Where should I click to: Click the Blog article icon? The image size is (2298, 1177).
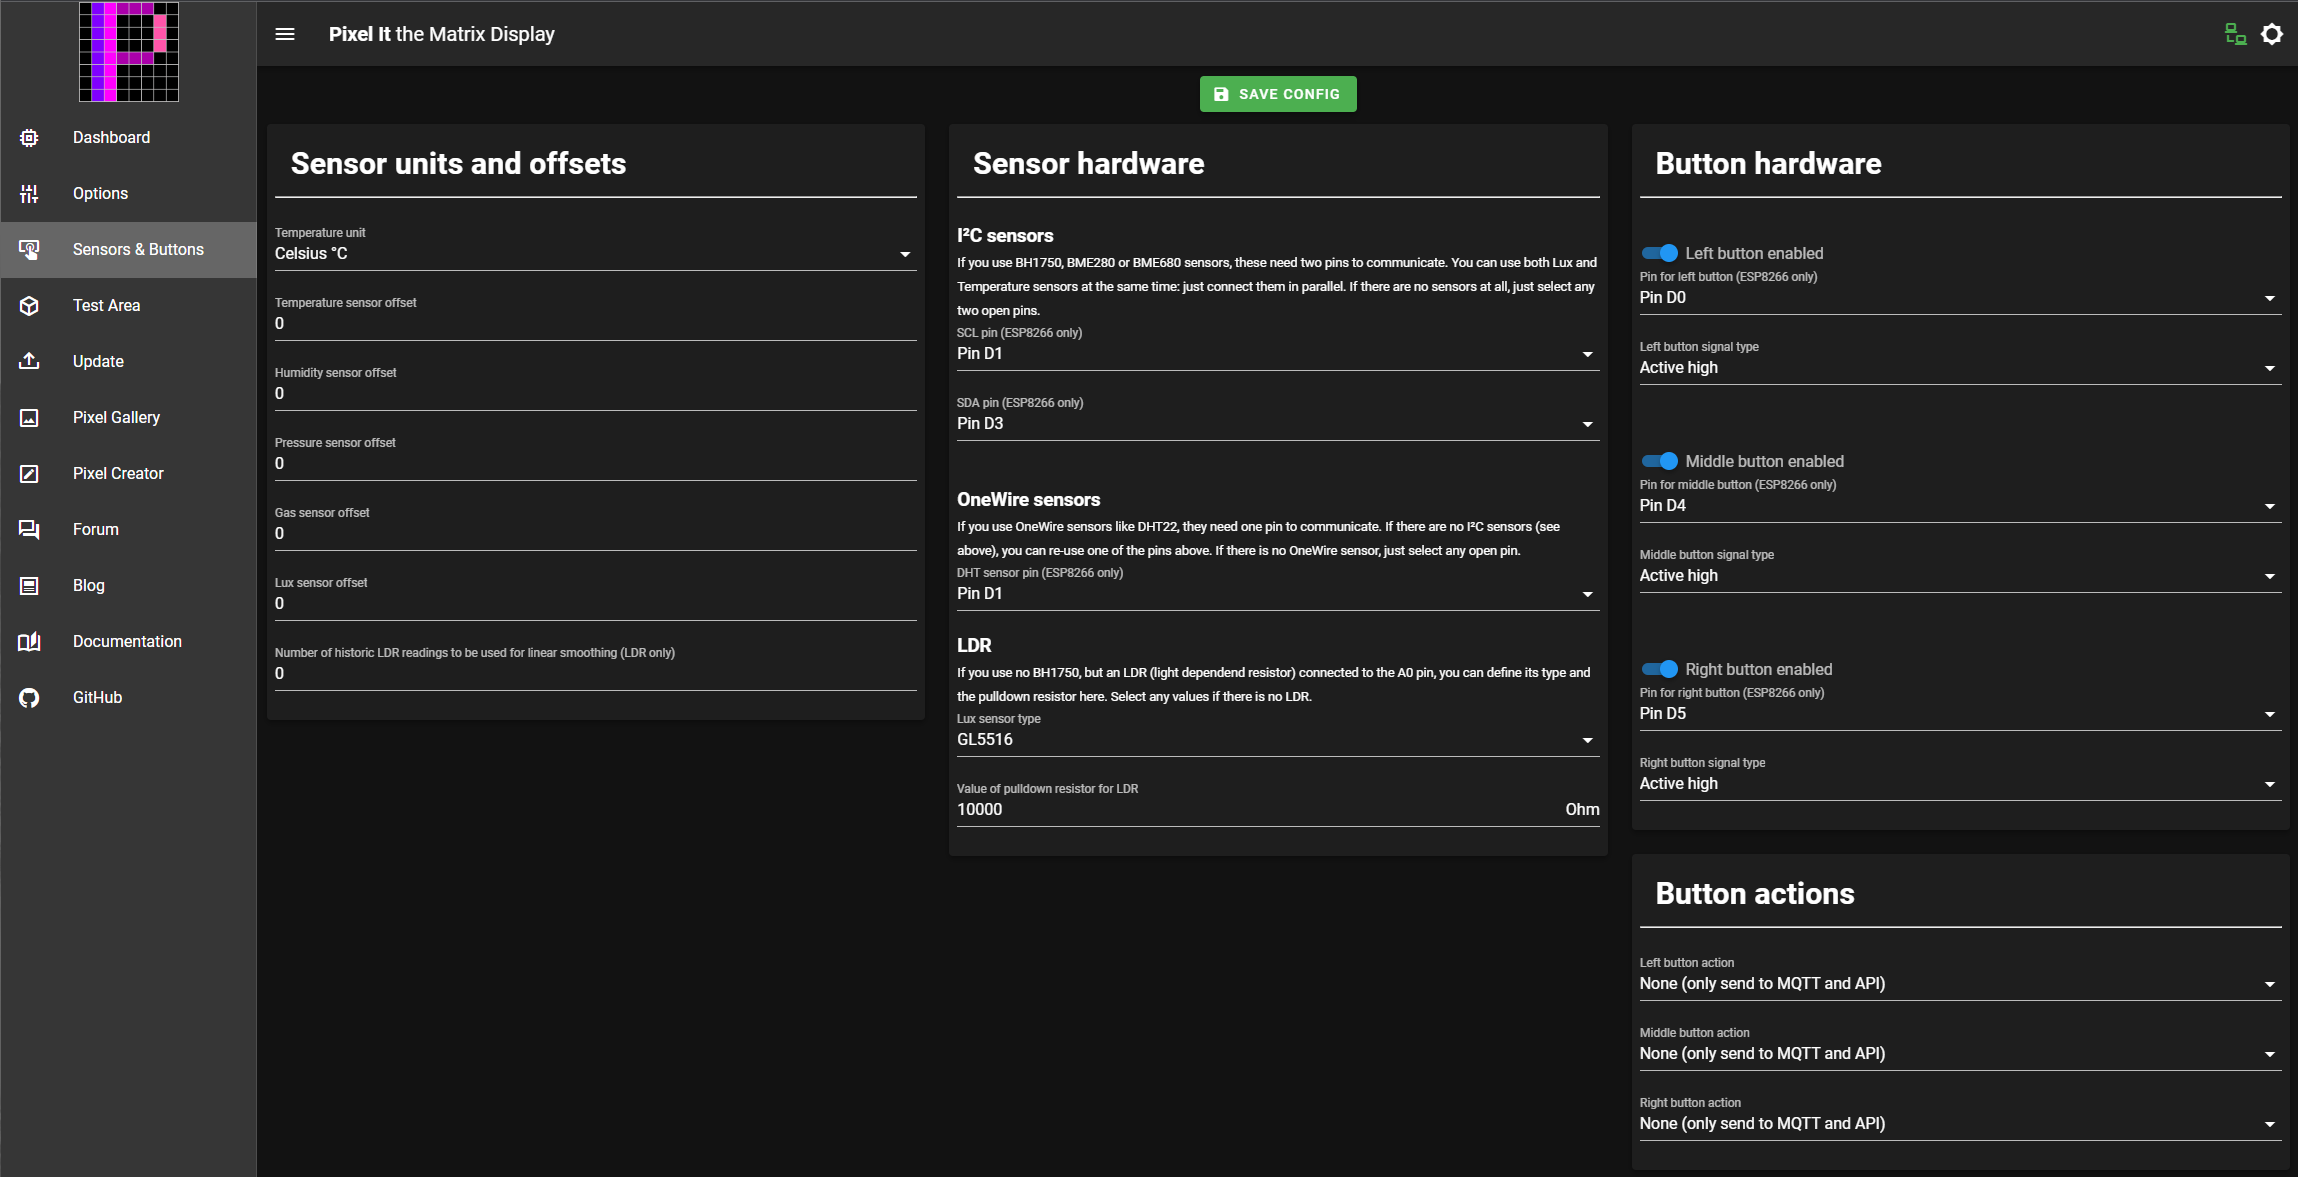(29, 586)
